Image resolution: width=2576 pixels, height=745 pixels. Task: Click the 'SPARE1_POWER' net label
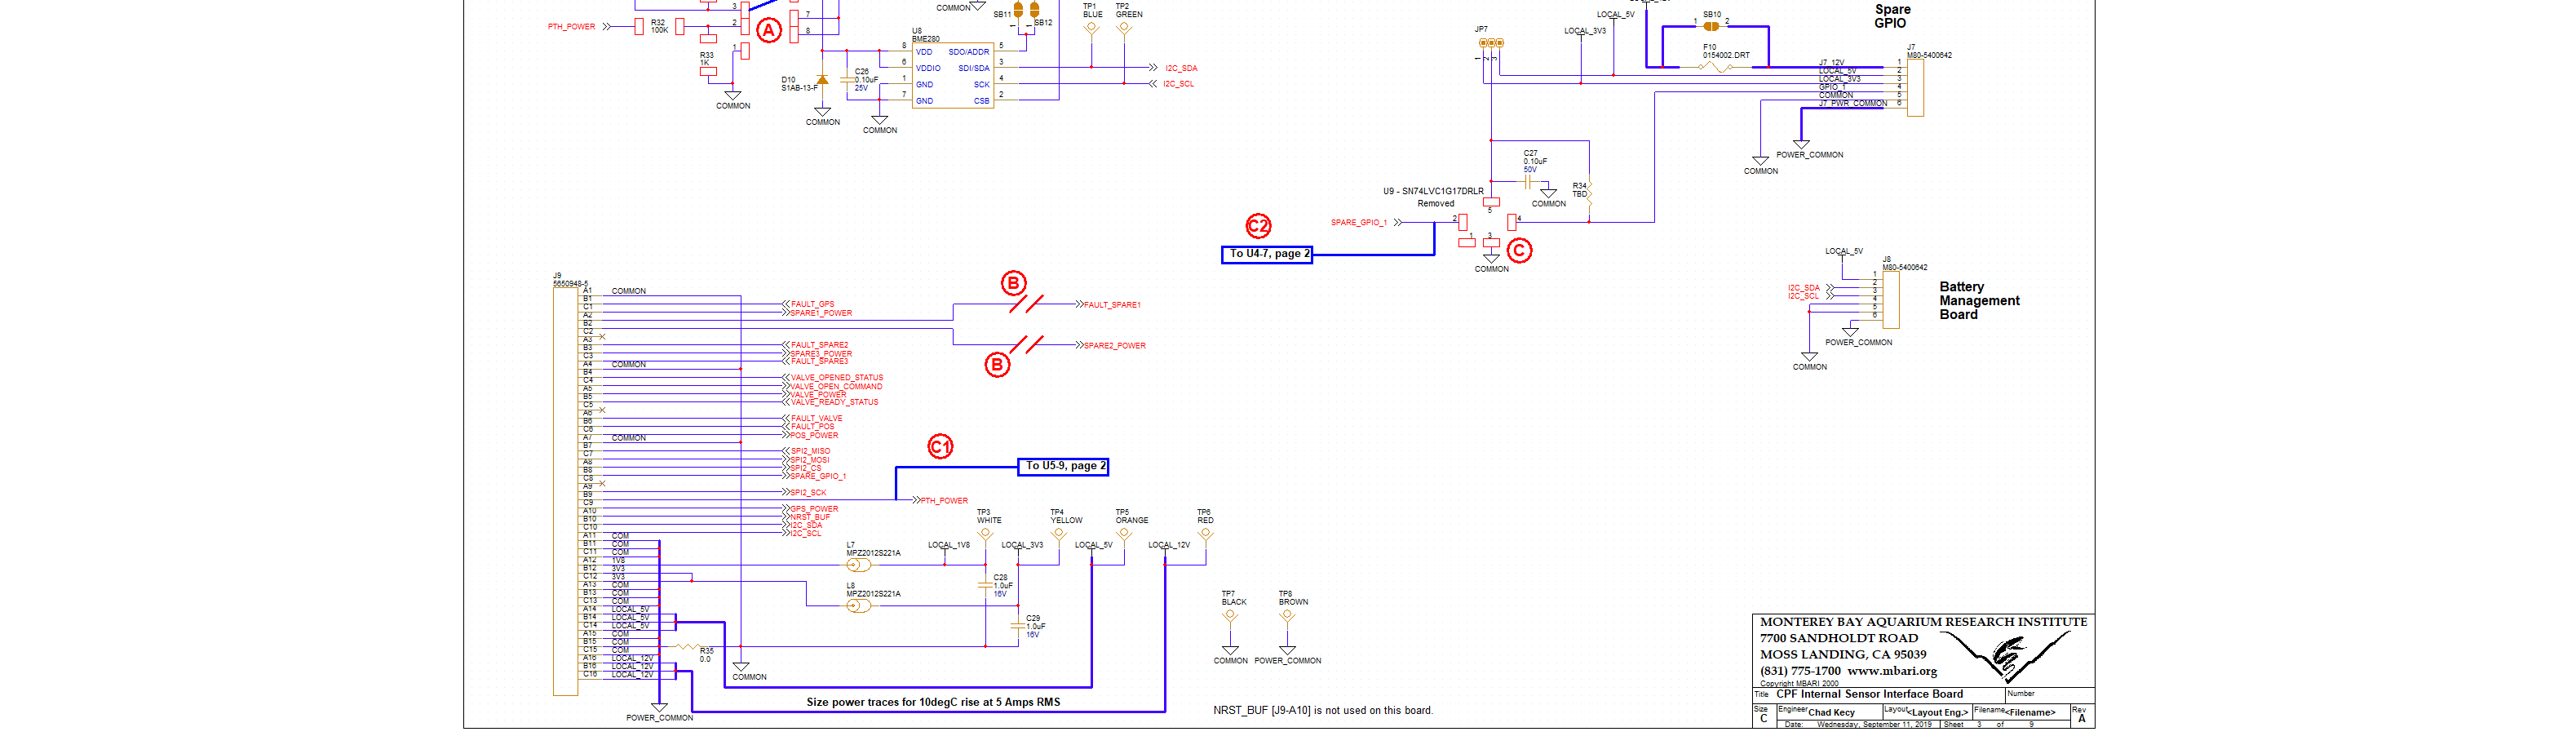tap(821, 313)
